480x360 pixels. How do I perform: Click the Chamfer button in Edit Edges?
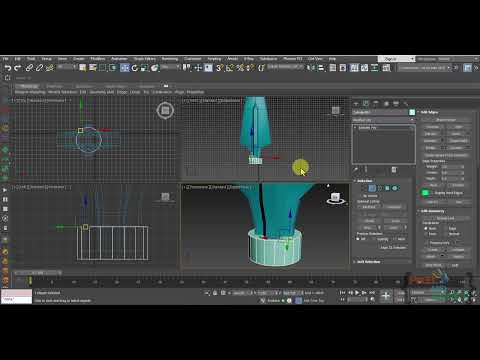point(430,141)
